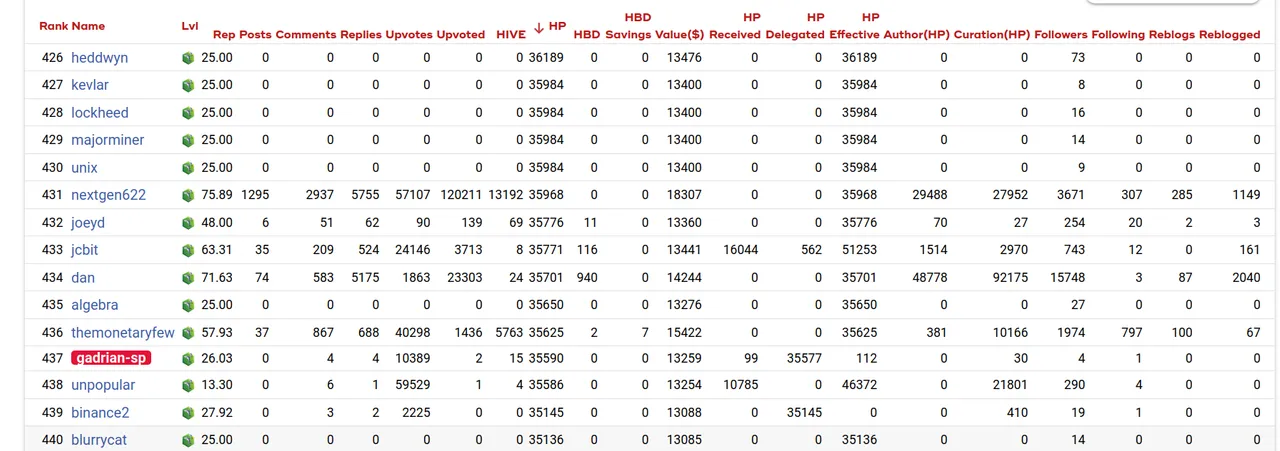Click the level cube icon for majorminer
Screen dimensions: 1280x451
tap(187, 140)
